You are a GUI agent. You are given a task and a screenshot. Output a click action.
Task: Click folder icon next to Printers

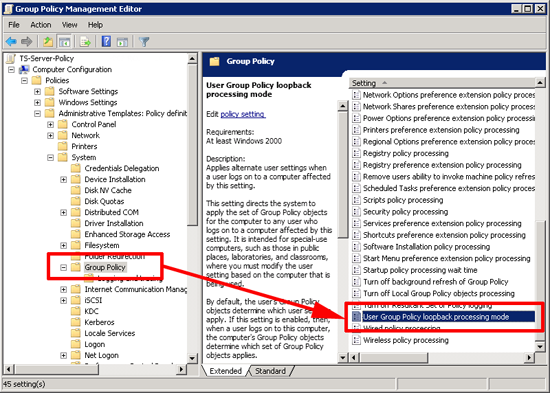(63, 146)
